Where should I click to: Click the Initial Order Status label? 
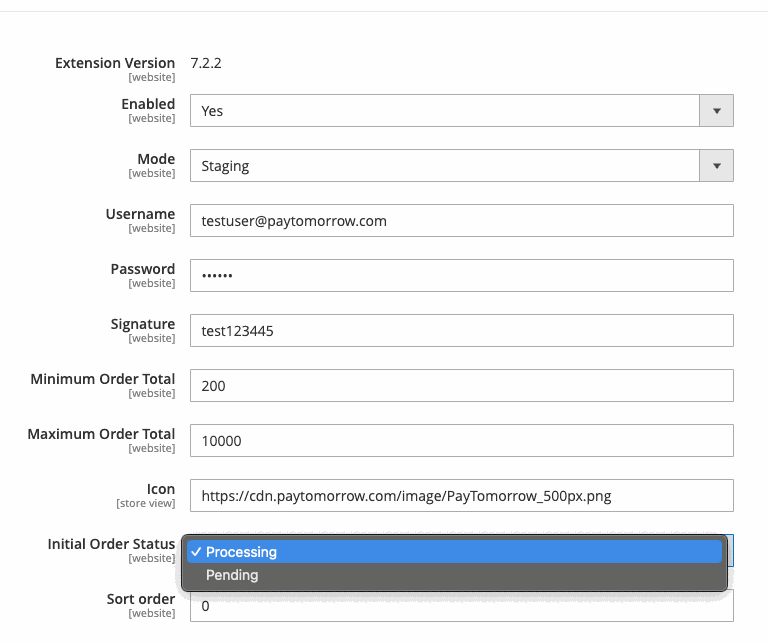tap(111, 544)
